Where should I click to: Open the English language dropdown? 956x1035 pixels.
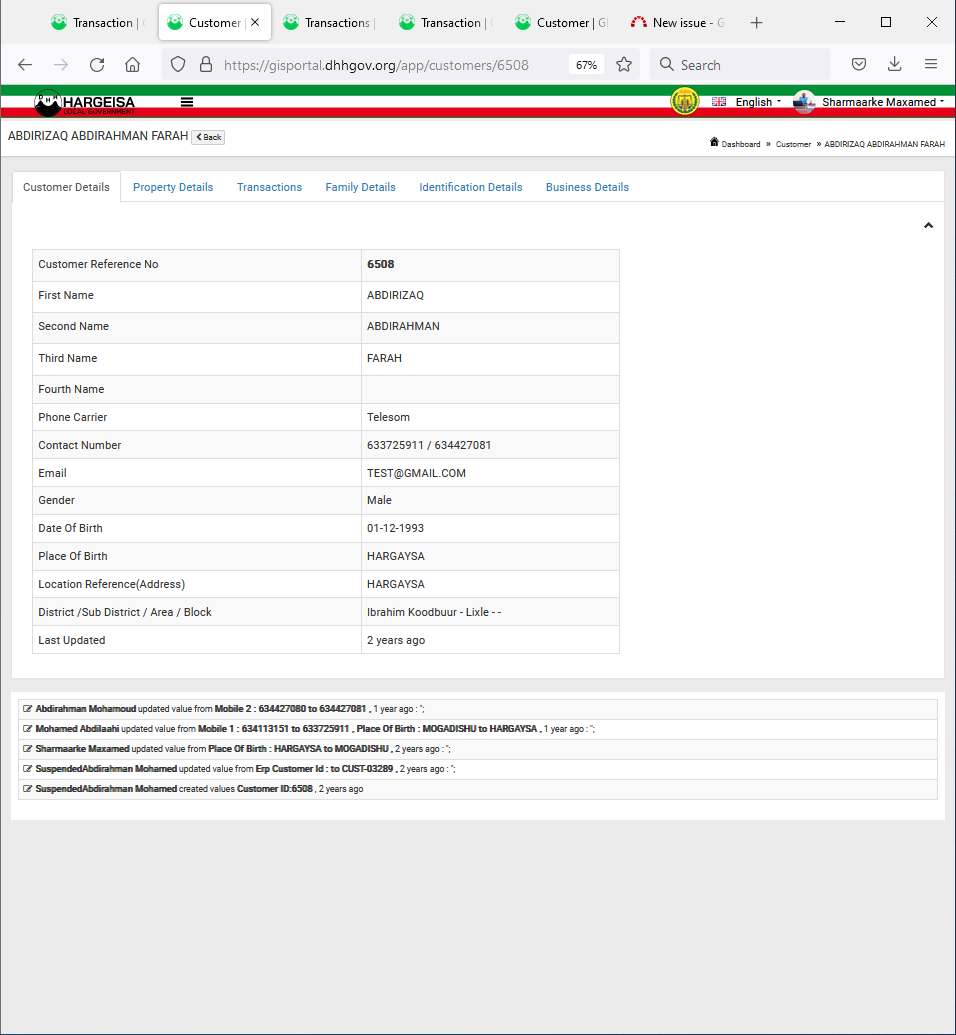click(758, 102)
